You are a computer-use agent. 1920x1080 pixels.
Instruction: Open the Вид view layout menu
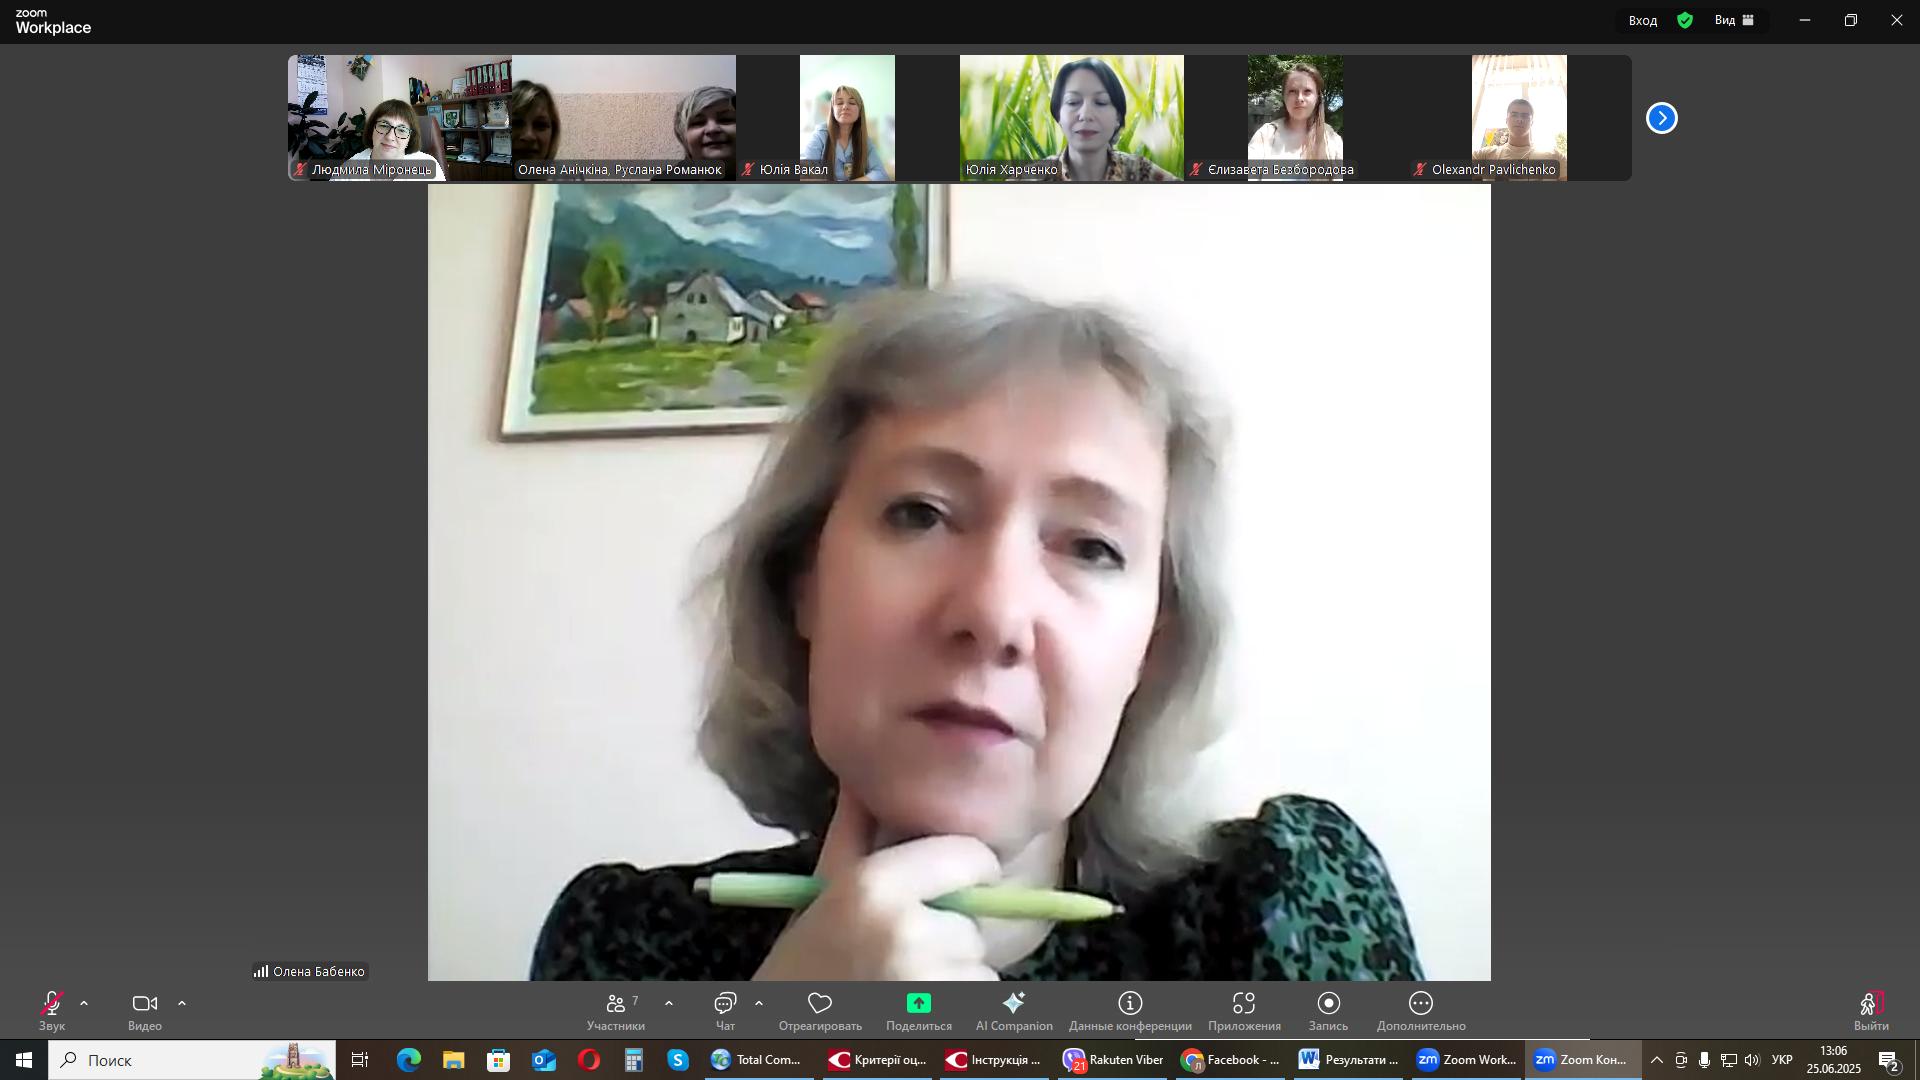(1735, 20)
